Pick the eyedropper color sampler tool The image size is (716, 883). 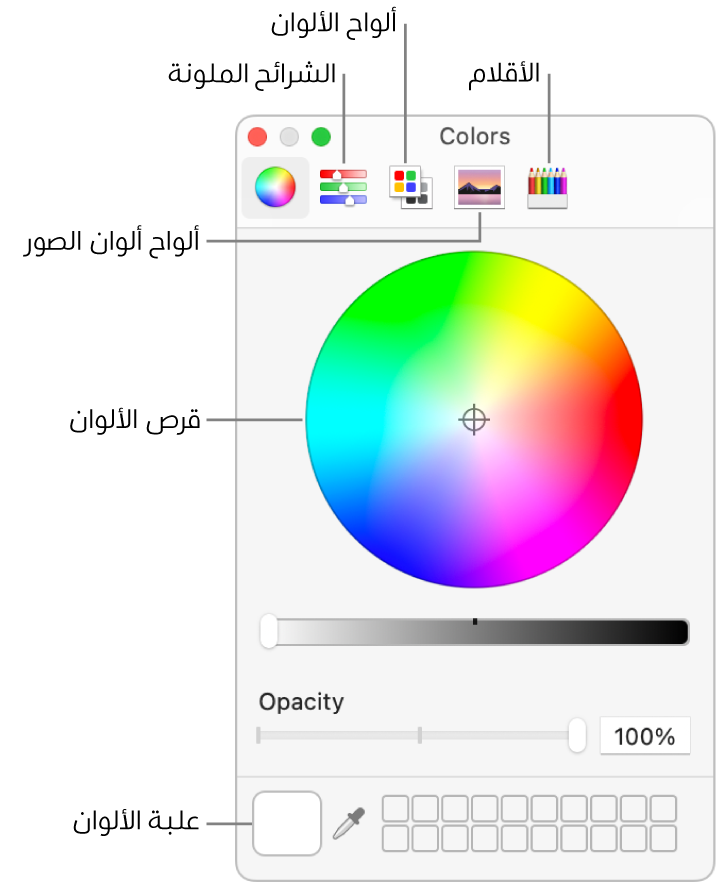click(x=349, y=823)
